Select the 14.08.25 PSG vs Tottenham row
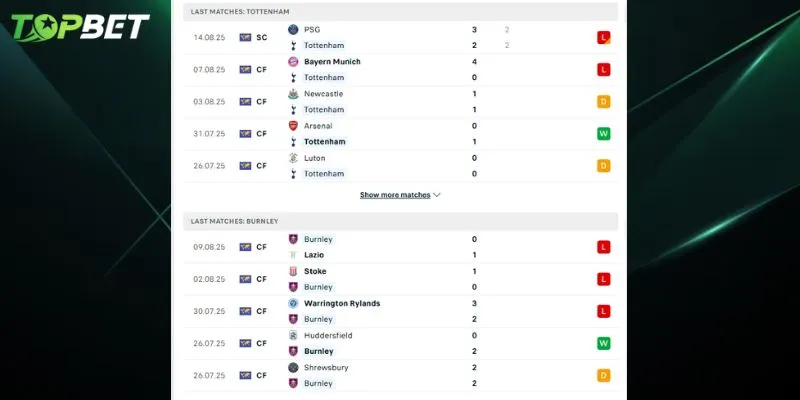Image resolution: width=800 pixels, height=400 pixels. tap(400, 38)
